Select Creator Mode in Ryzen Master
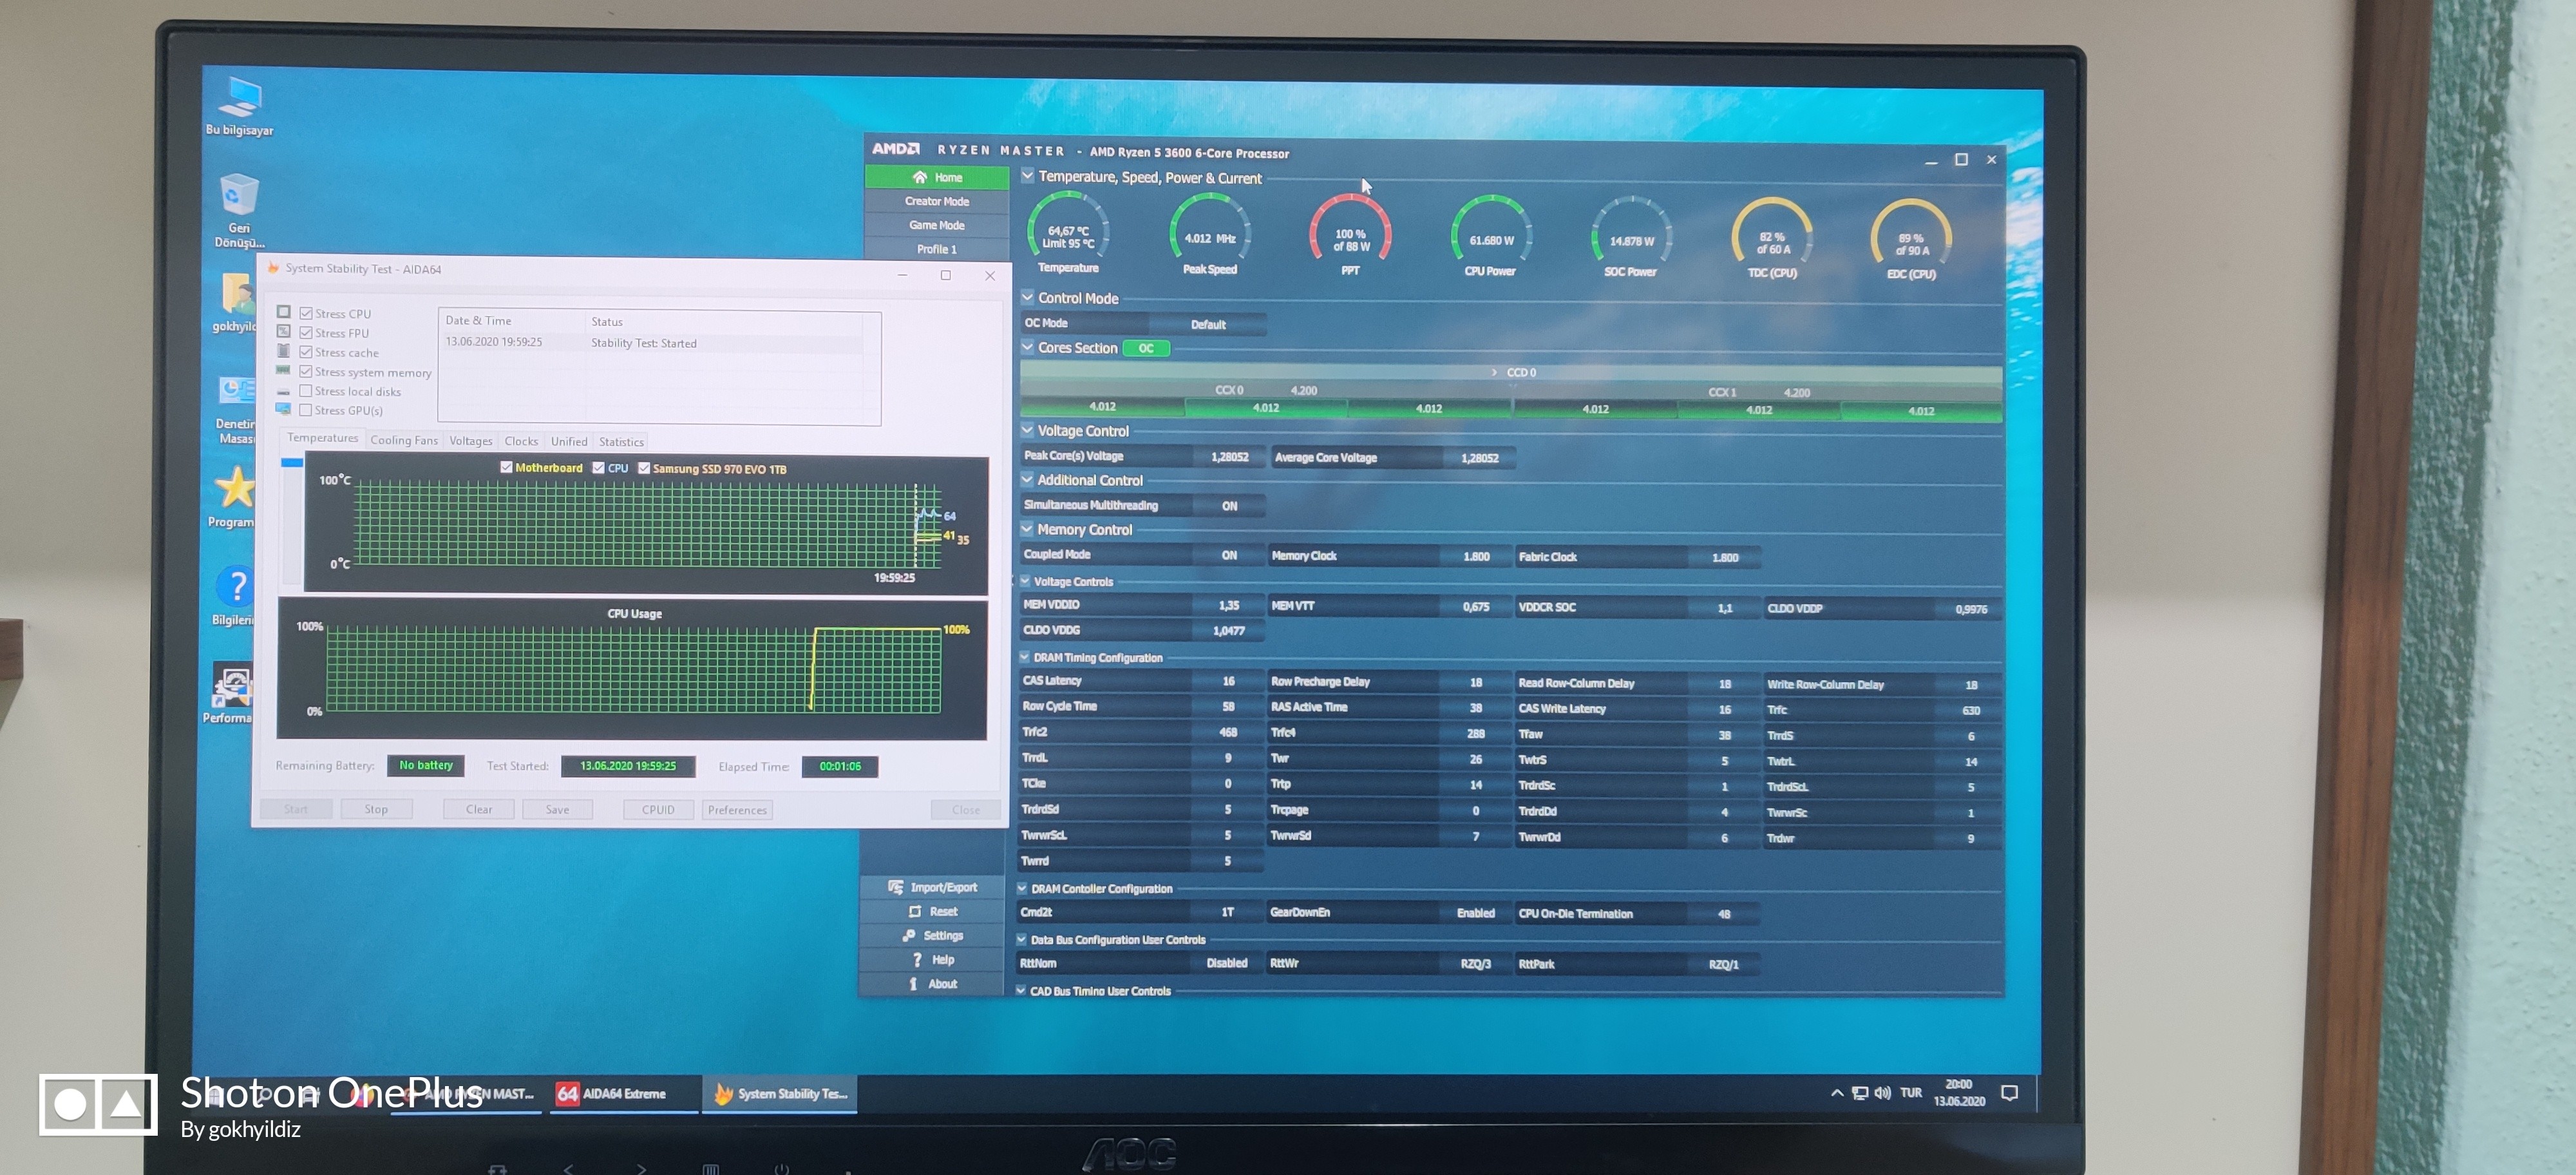The width and height of the screenshot is (2576, 1175). click(x=936, y=201)
